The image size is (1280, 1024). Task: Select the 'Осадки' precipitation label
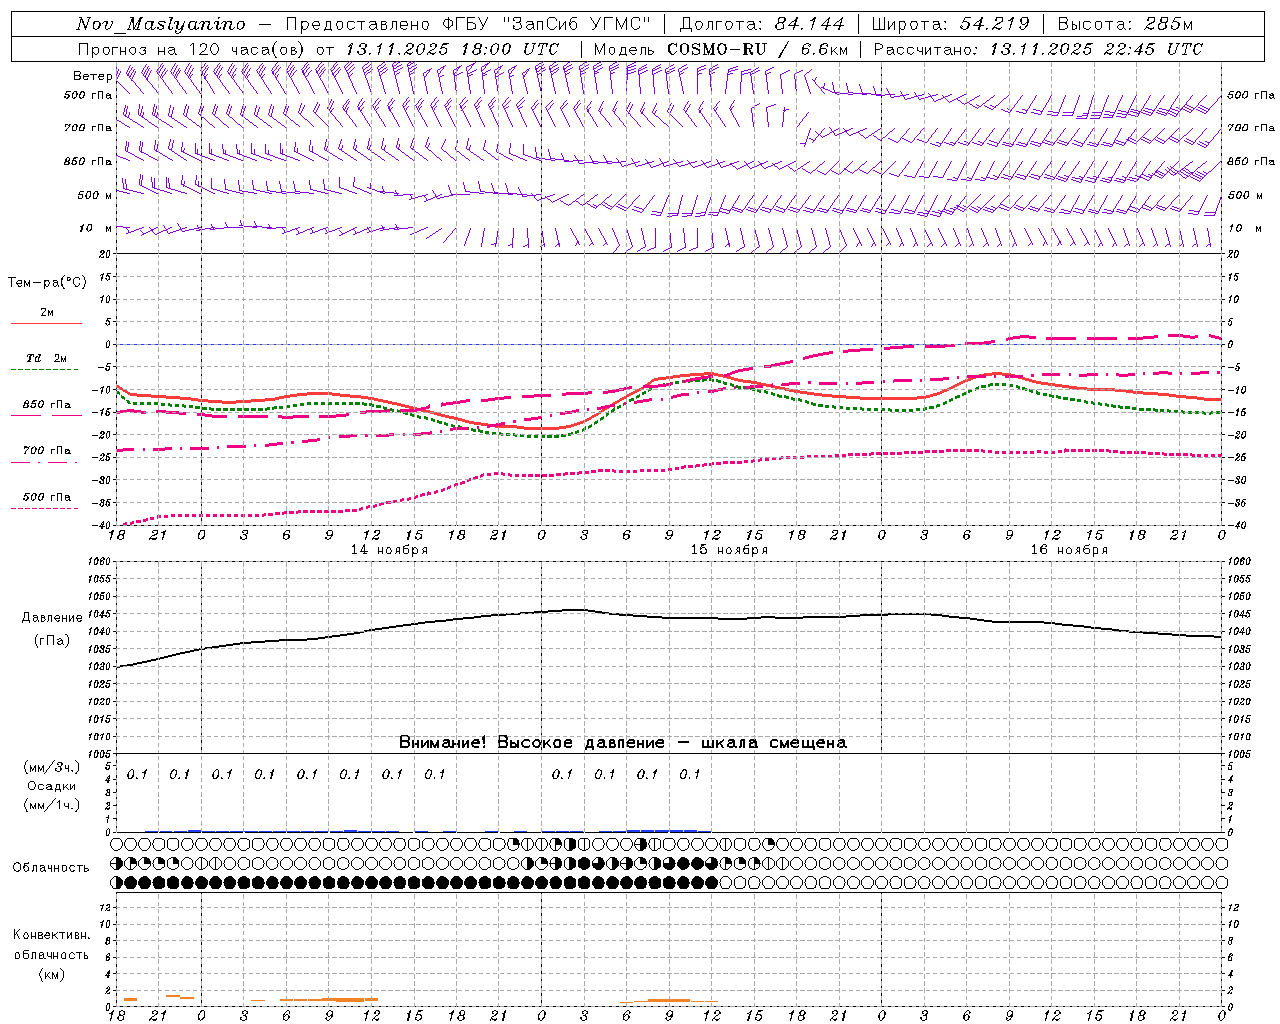(x=51, y=787)
